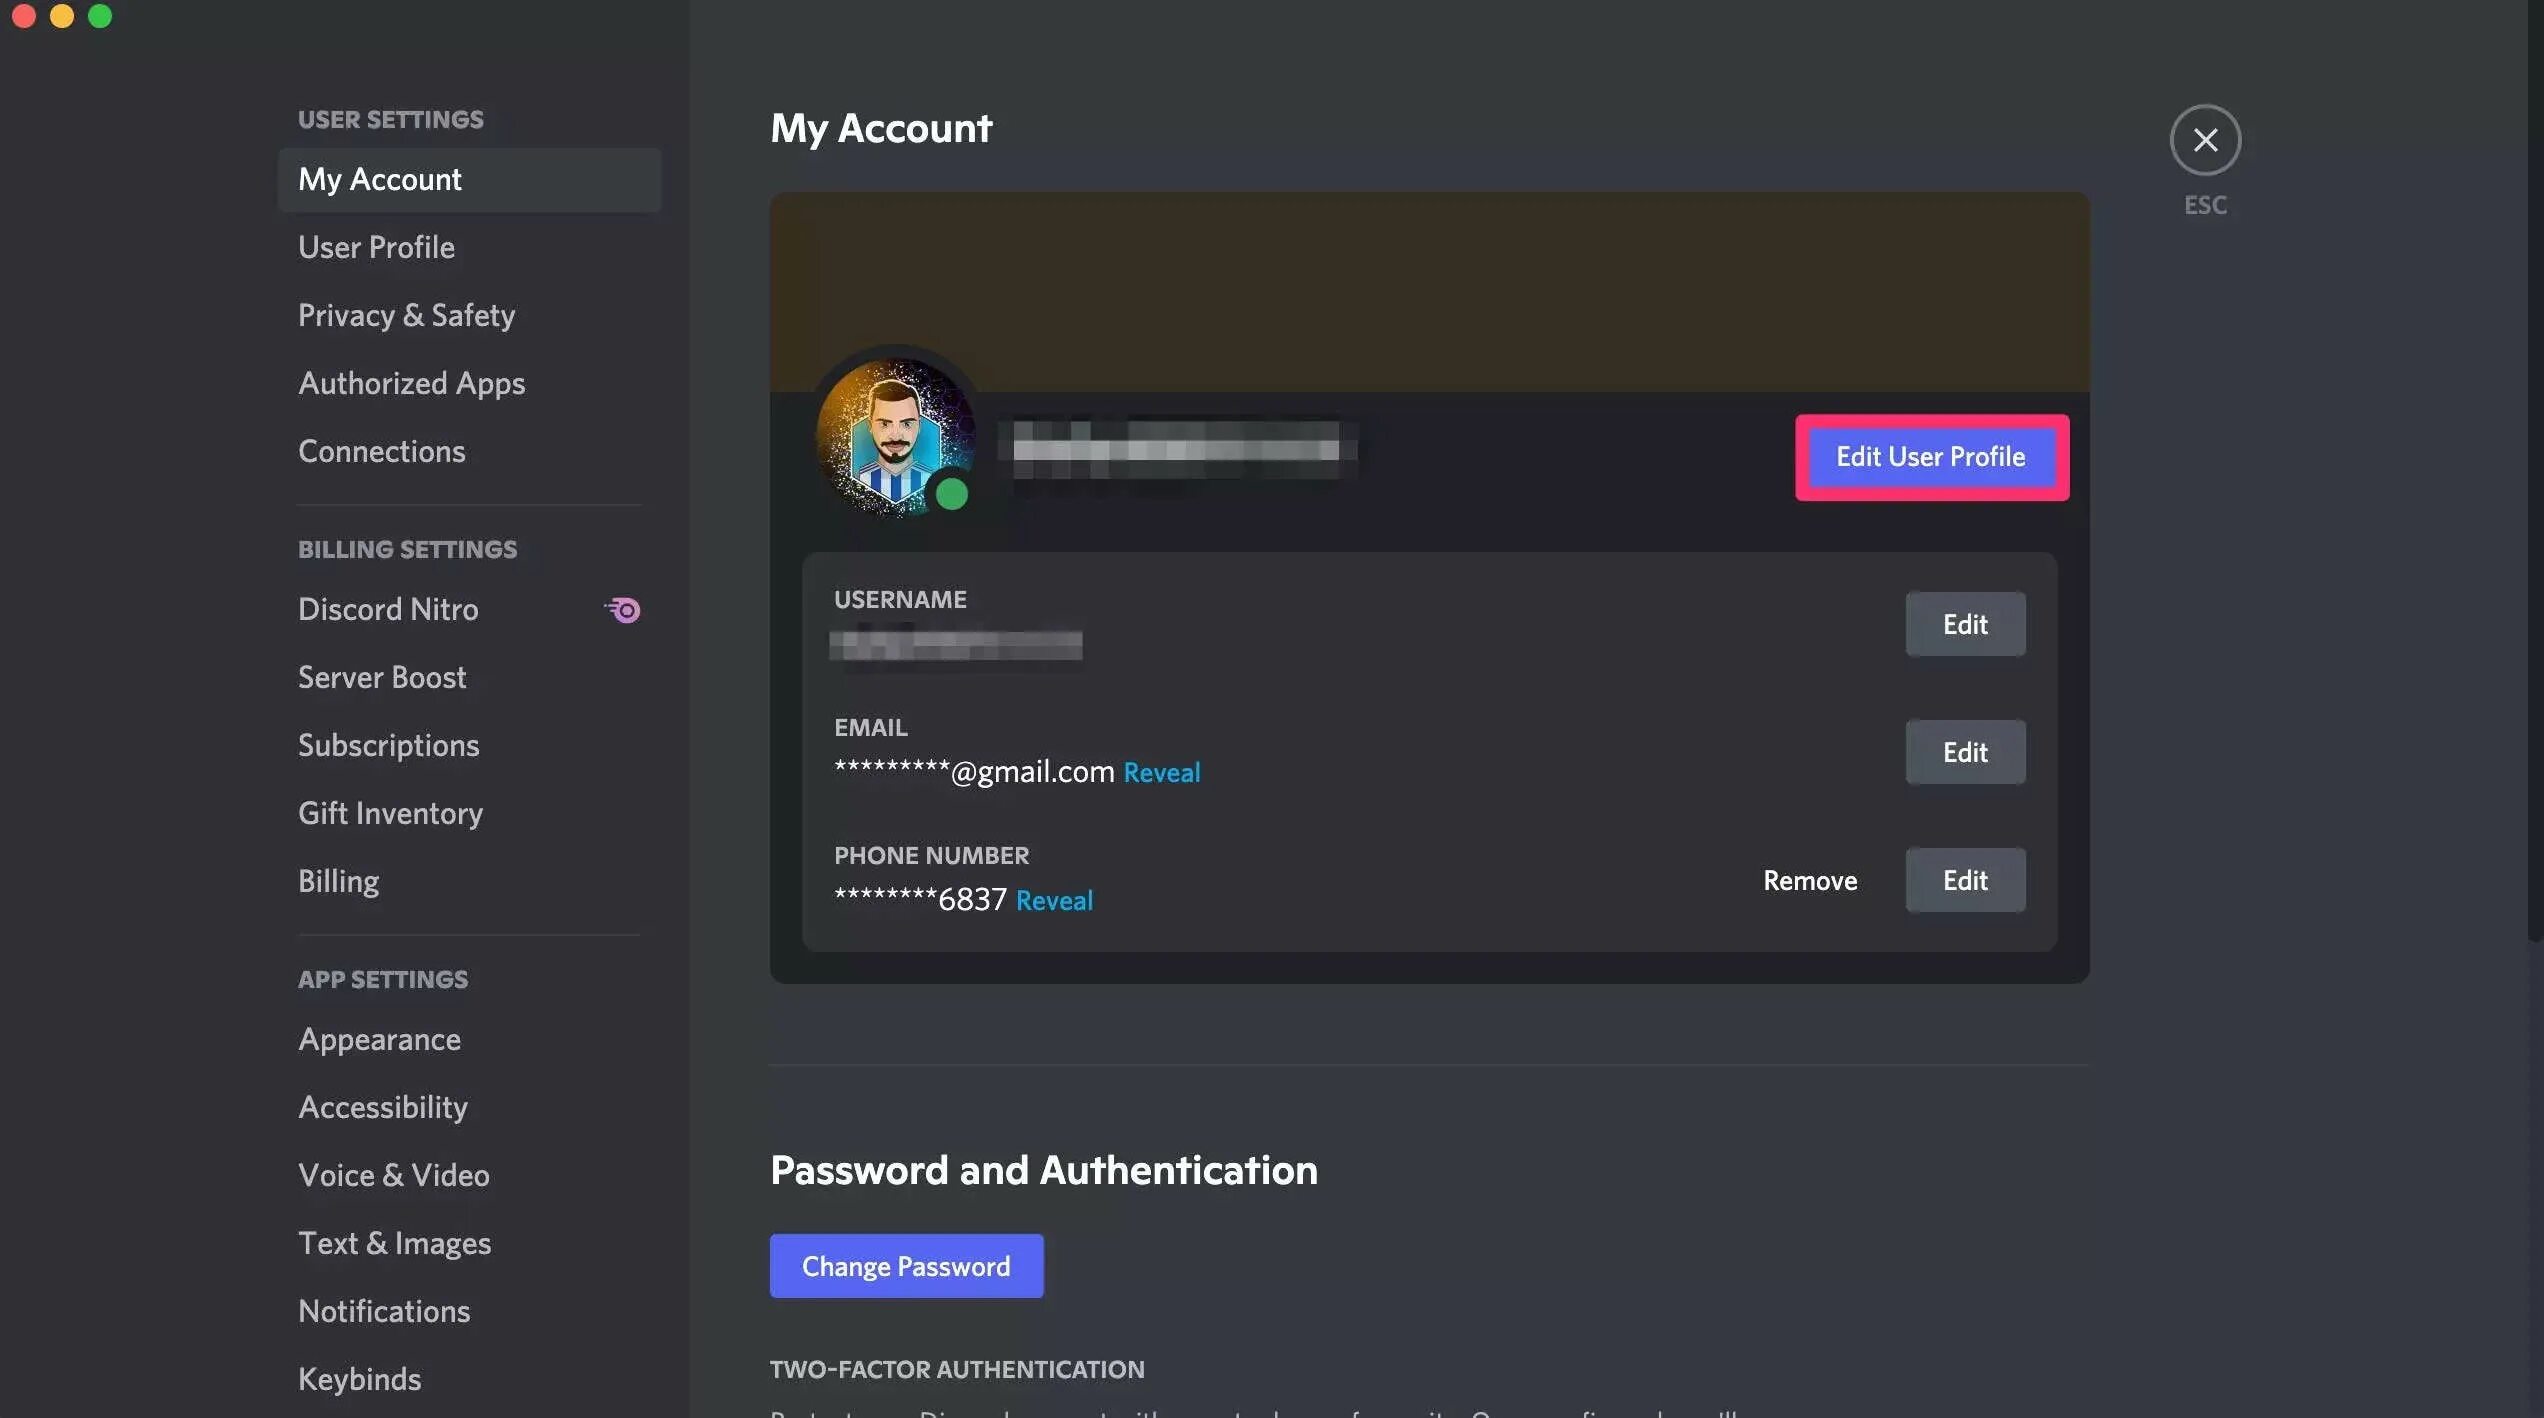Open Voice & Video settings

pos(393,1175)
